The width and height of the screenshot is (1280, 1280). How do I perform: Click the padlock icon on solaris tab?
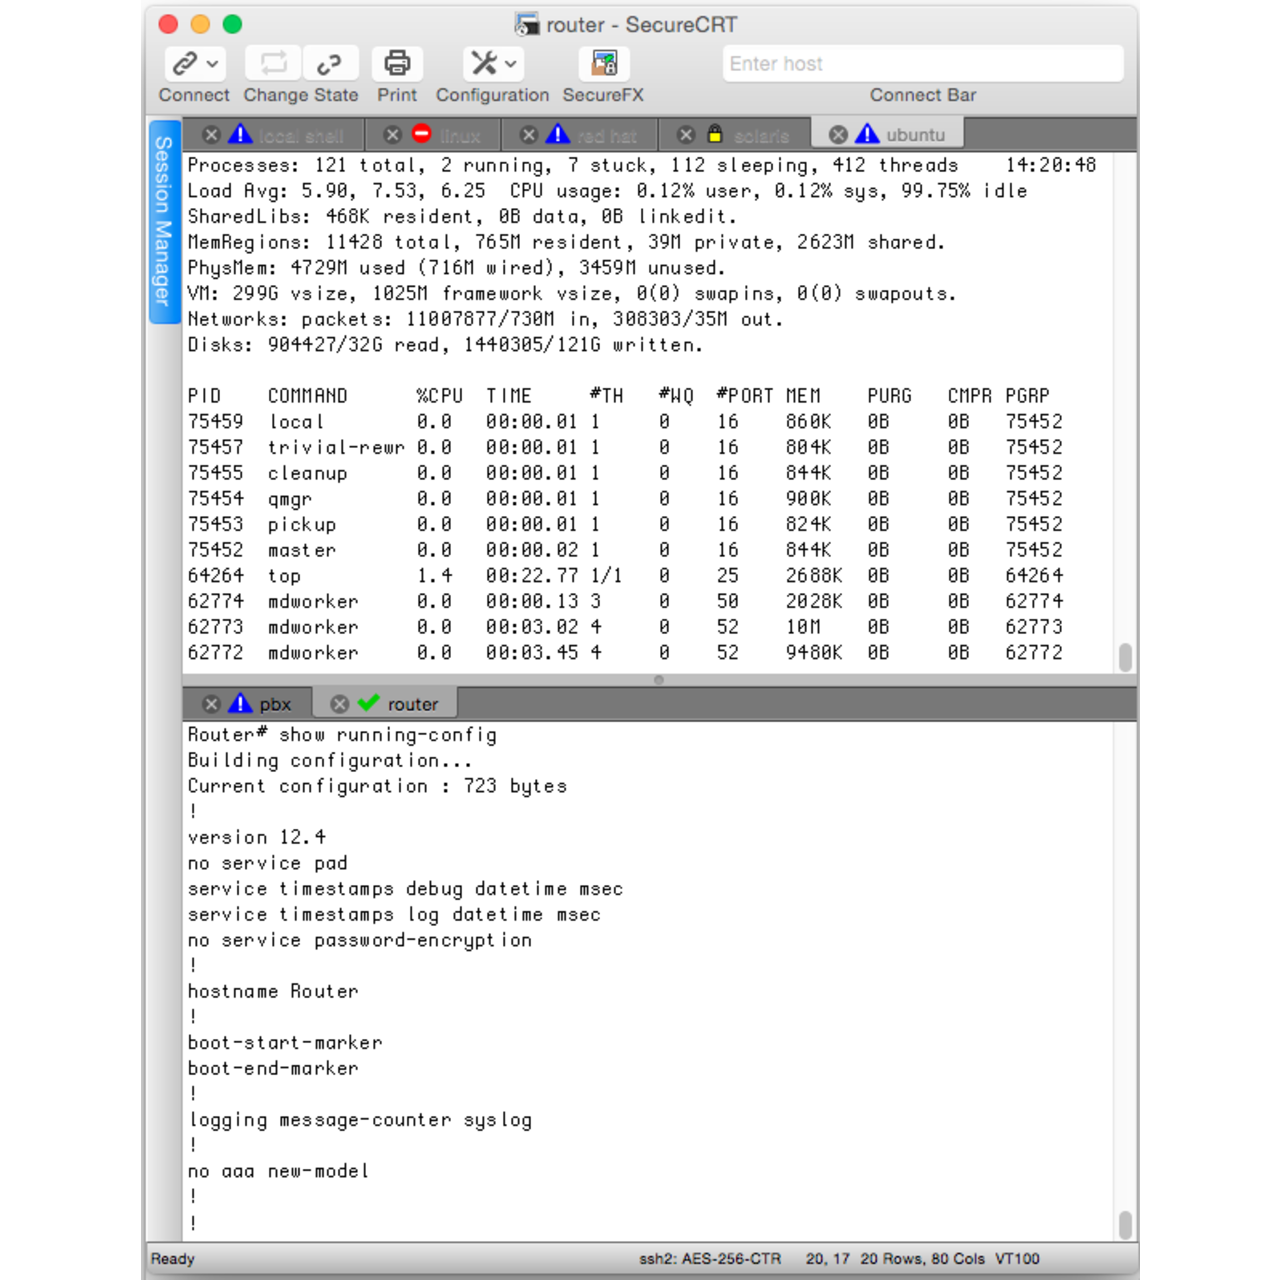point(714,134)
